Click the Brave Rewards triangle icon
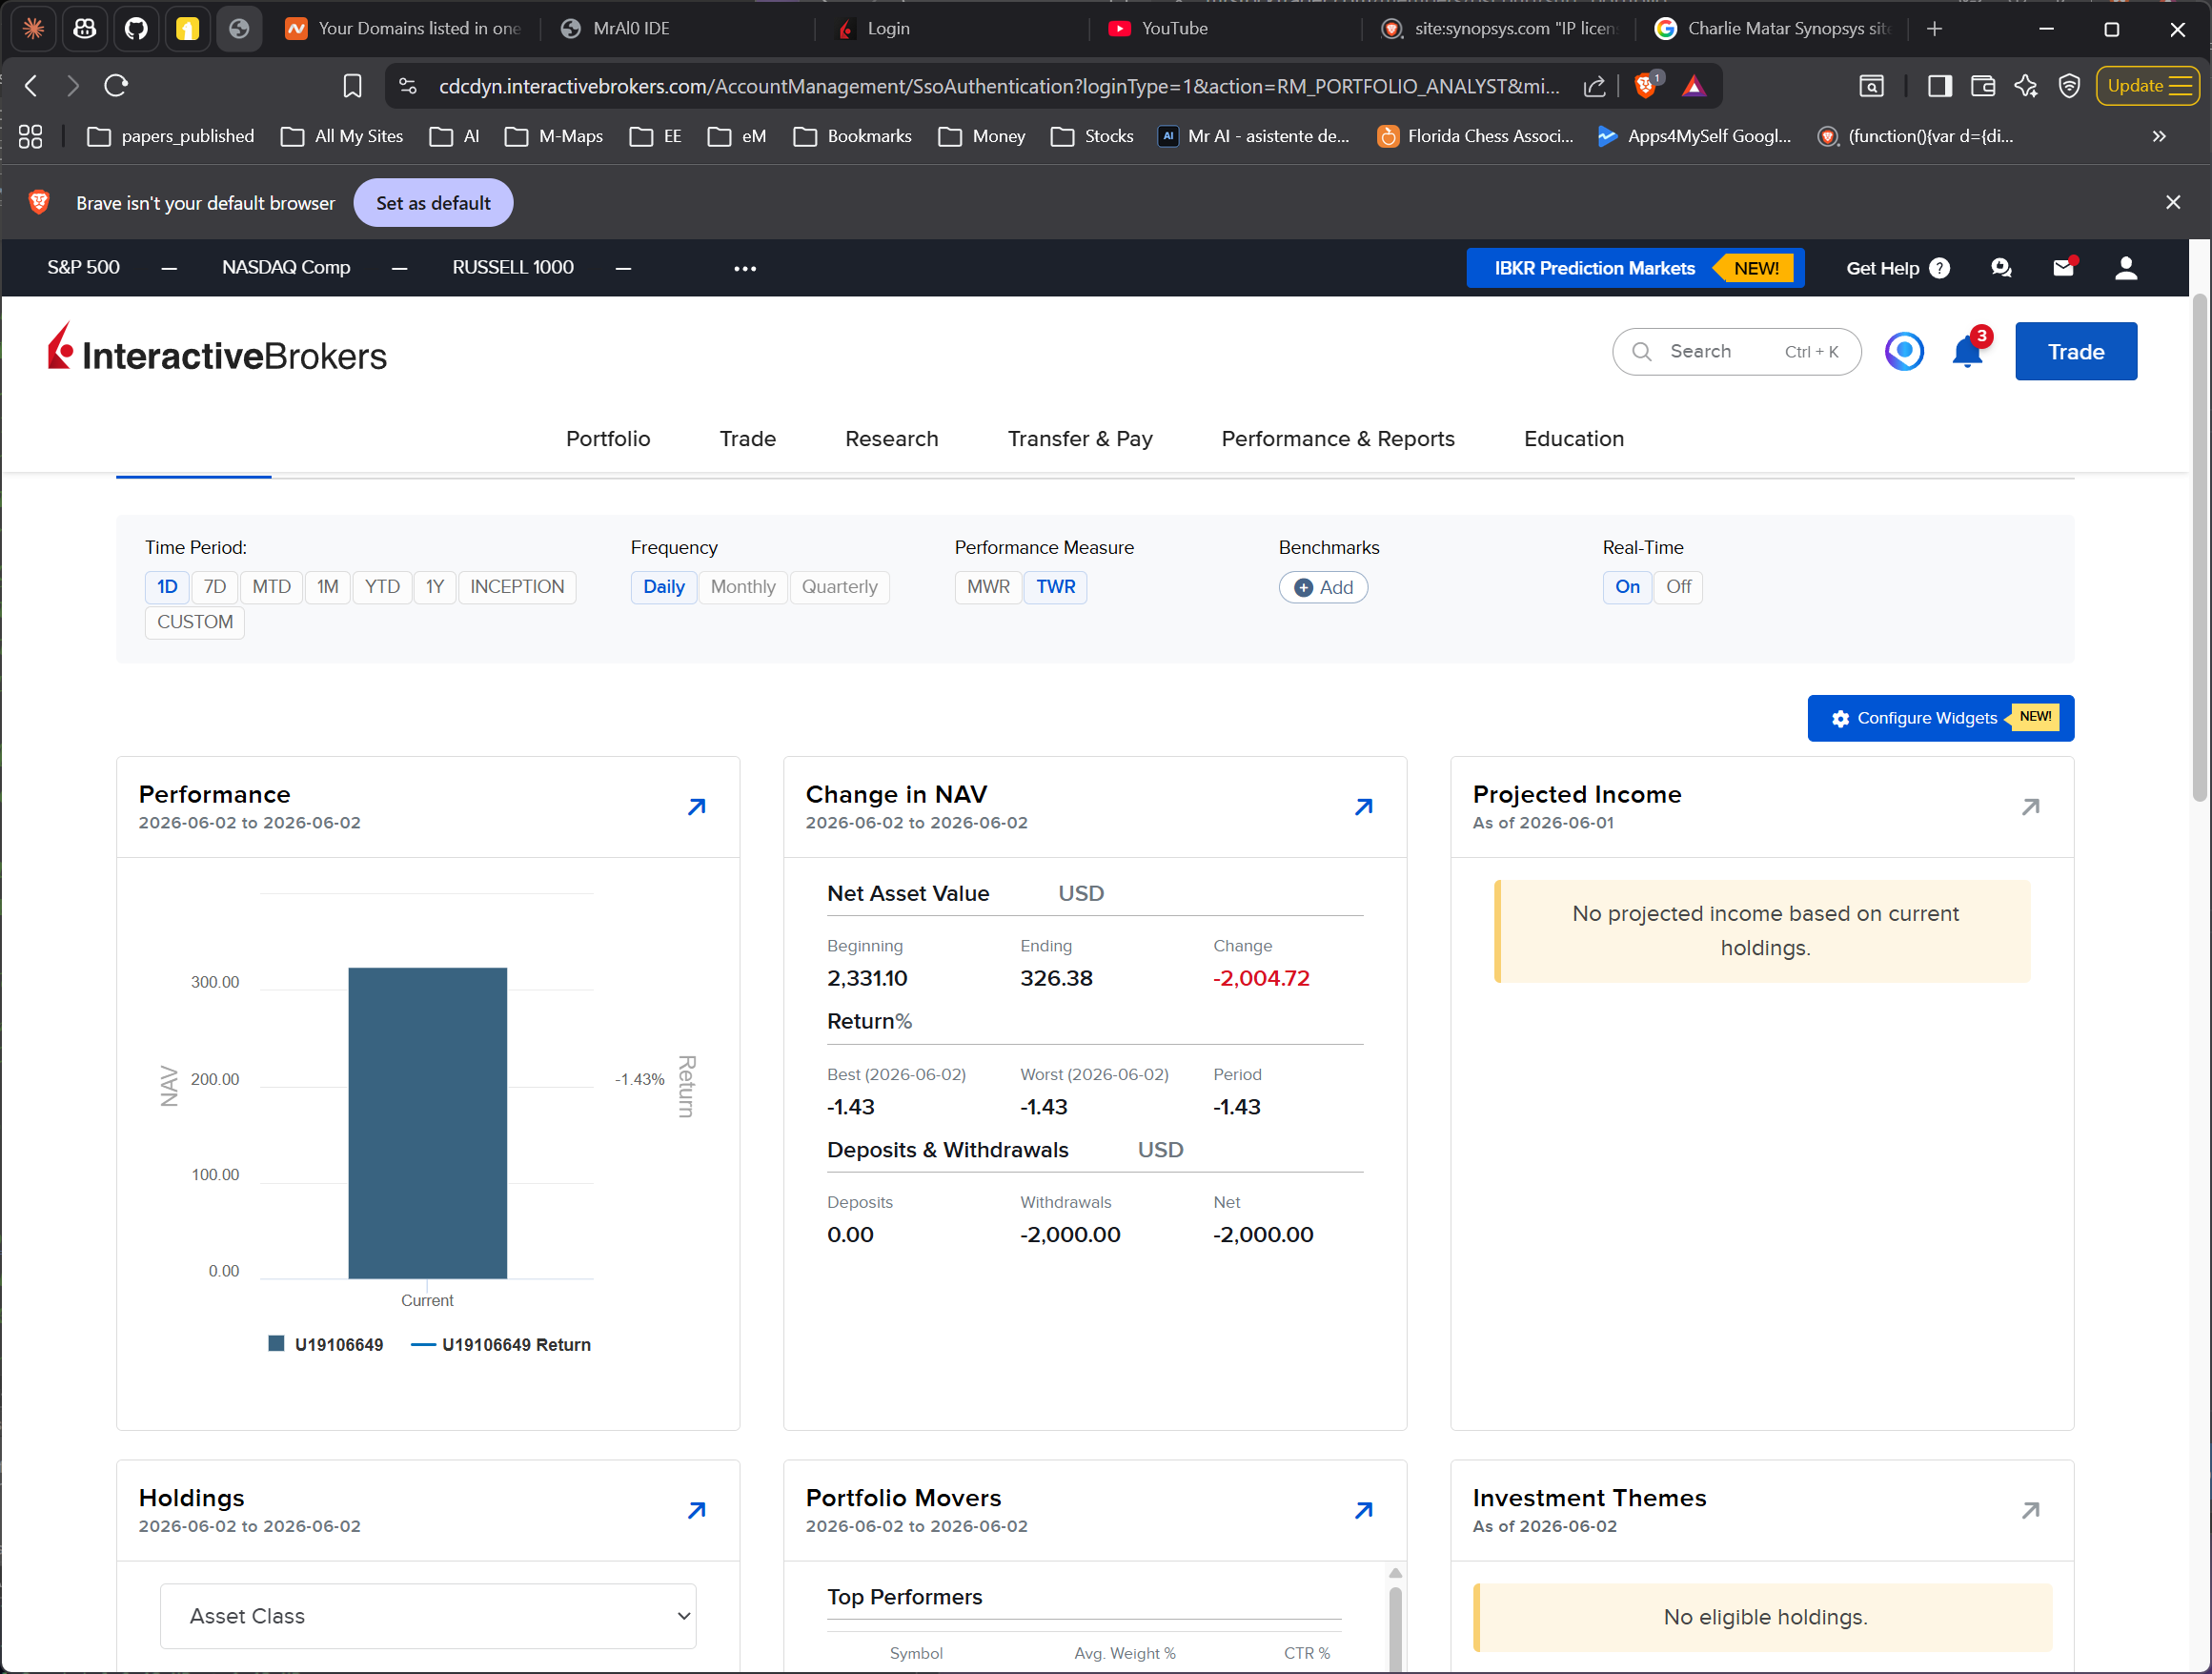Viewport: 2212px width, 1674px height. click(x=1694, y=86)
